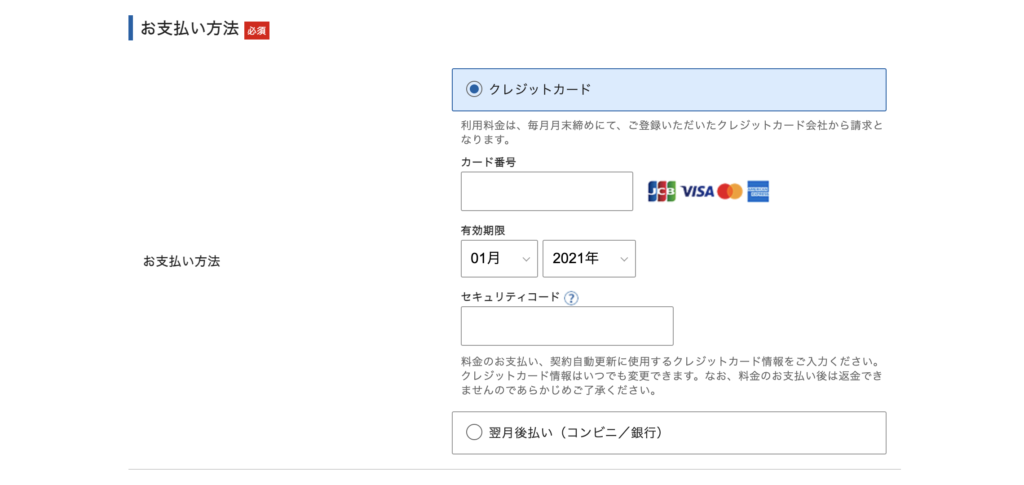
Task: Click the red 必須 required badge
Action: click(257, 31)
